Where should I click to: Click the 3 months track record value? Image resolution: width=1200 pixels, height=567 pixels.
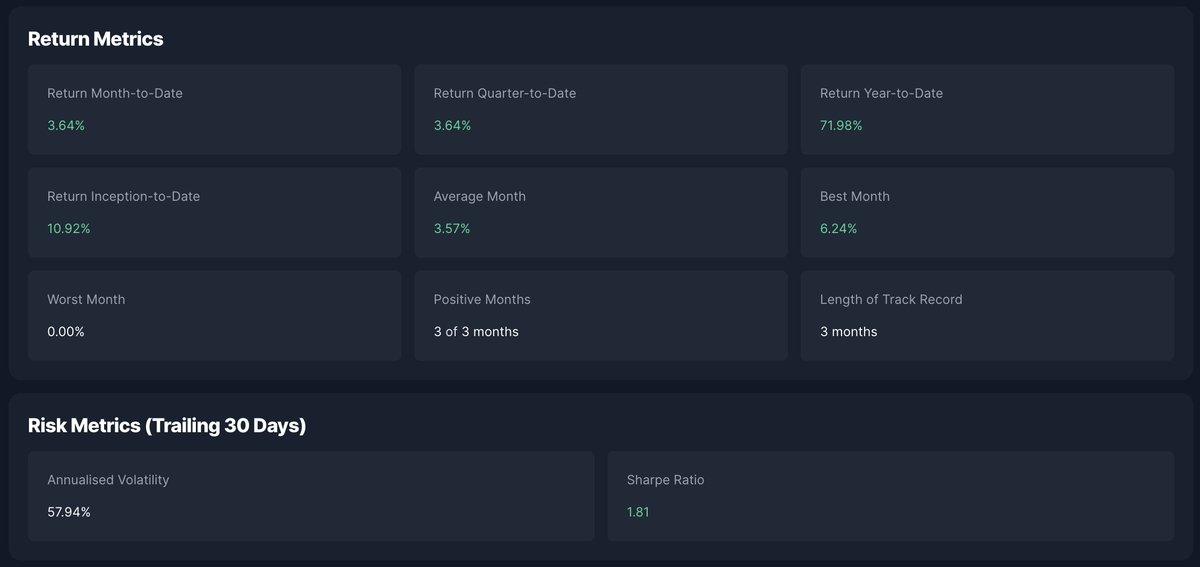pos(849,331)
